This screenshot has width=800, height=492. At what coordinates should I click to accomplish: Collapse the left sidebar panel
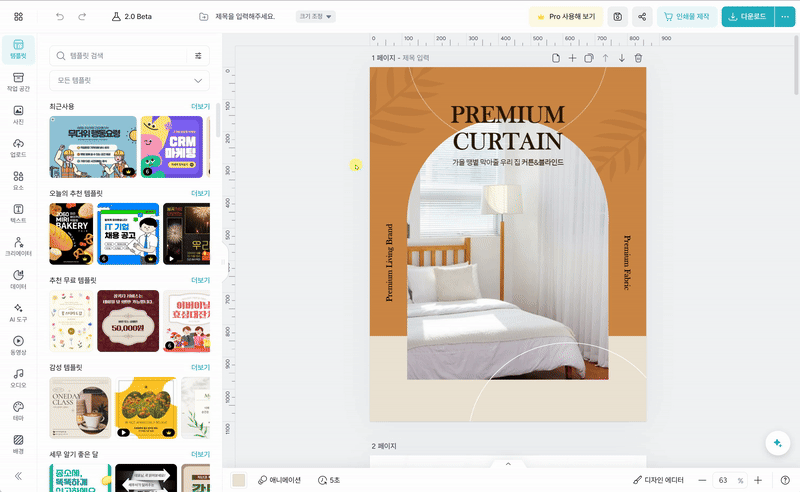tap(18, 475)
